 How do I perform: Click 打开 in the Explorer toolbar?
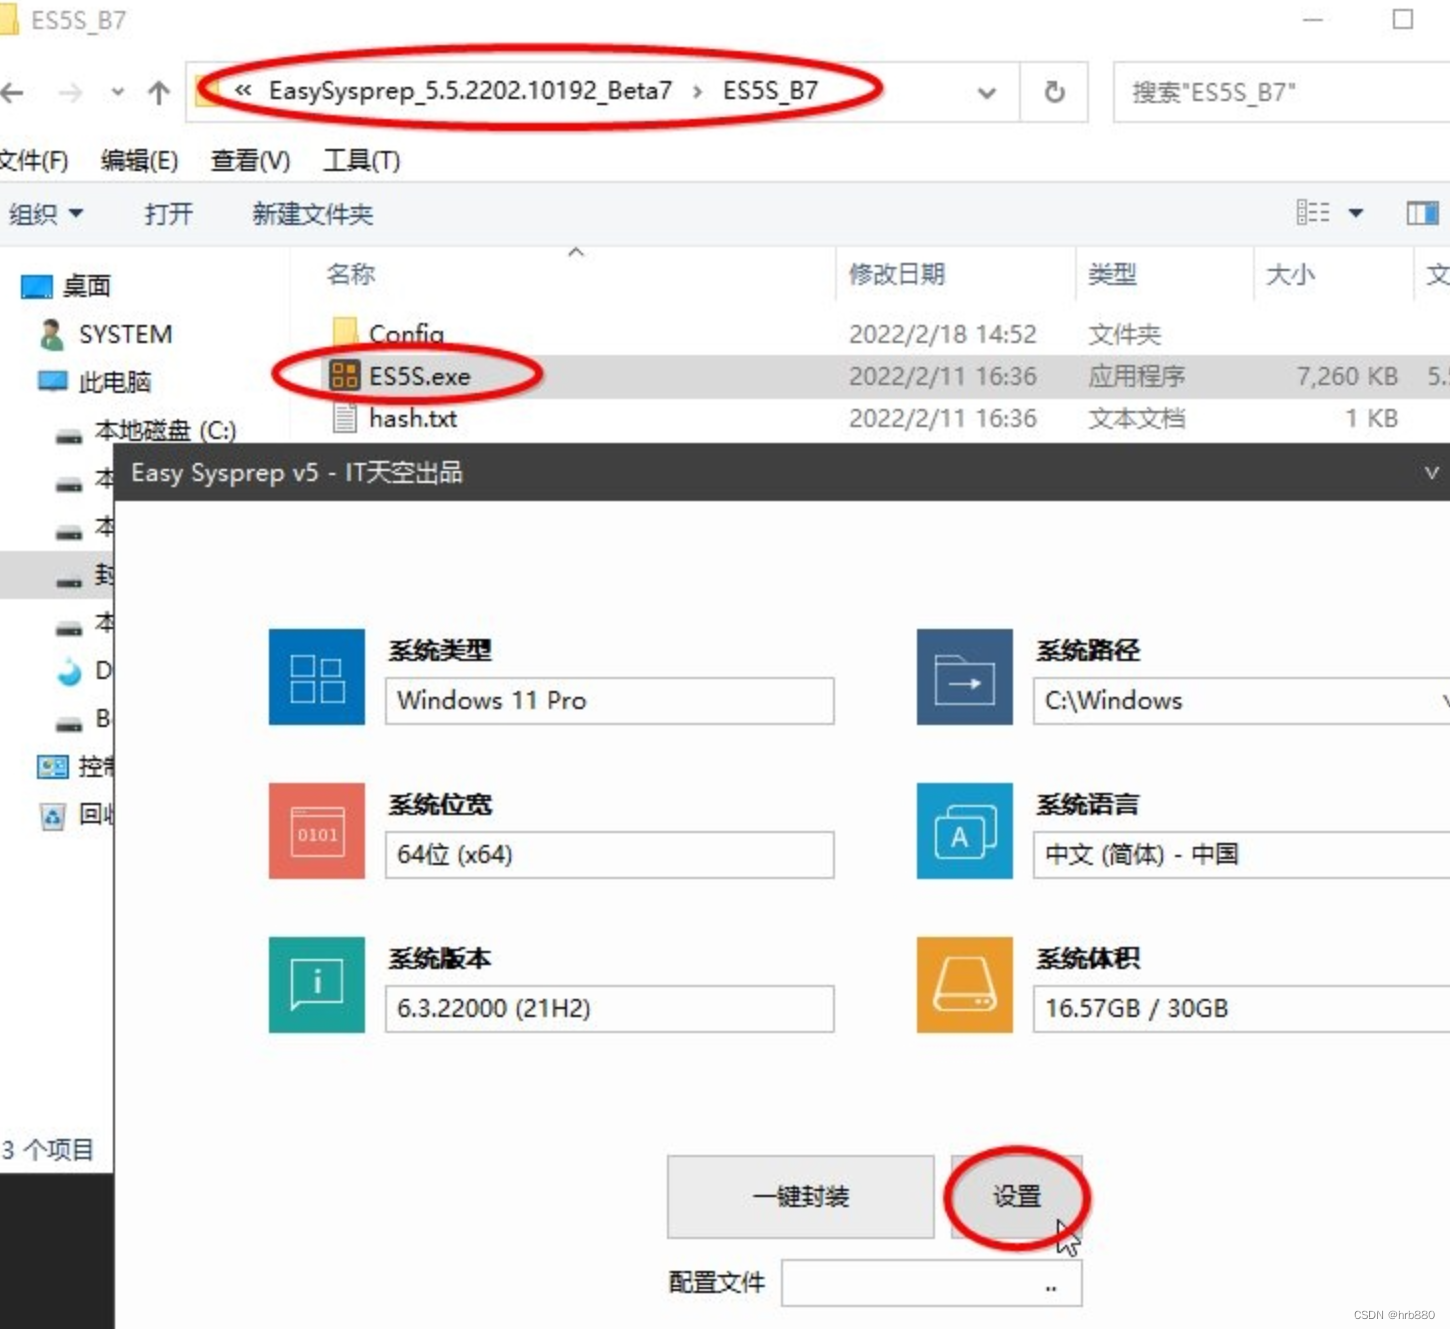pos(168,214)
